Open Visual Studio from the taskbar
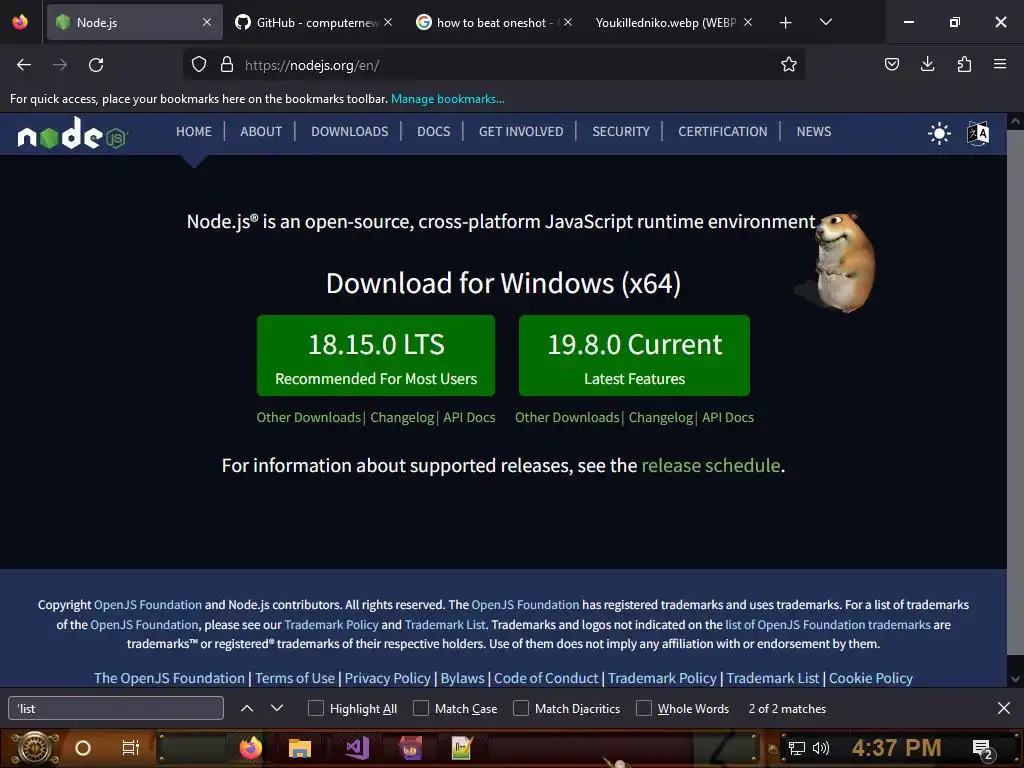The image size is (1024, 768). 357,748
